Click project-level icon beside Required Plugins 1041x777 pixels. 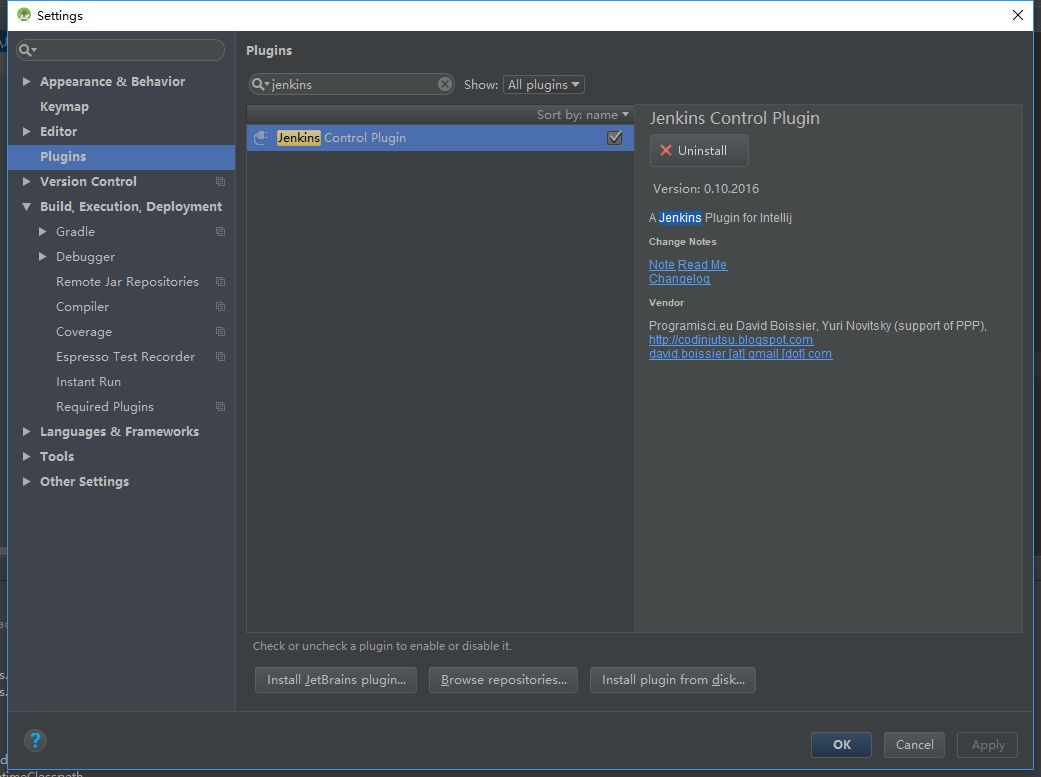[x=220, y=406]
